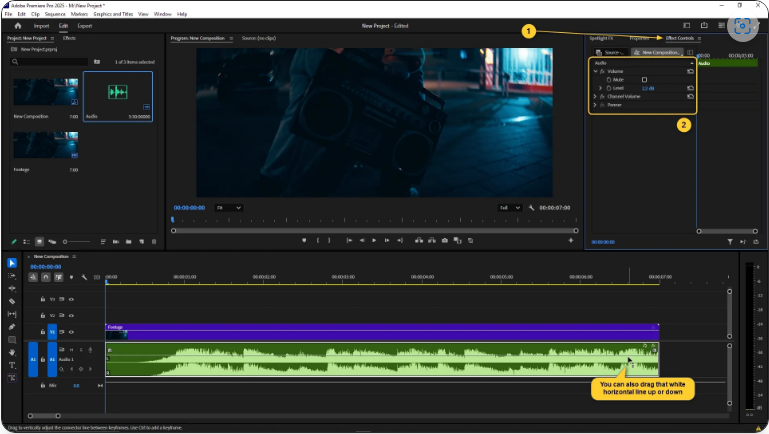Select the Type tool

click(x=12, y=365)
